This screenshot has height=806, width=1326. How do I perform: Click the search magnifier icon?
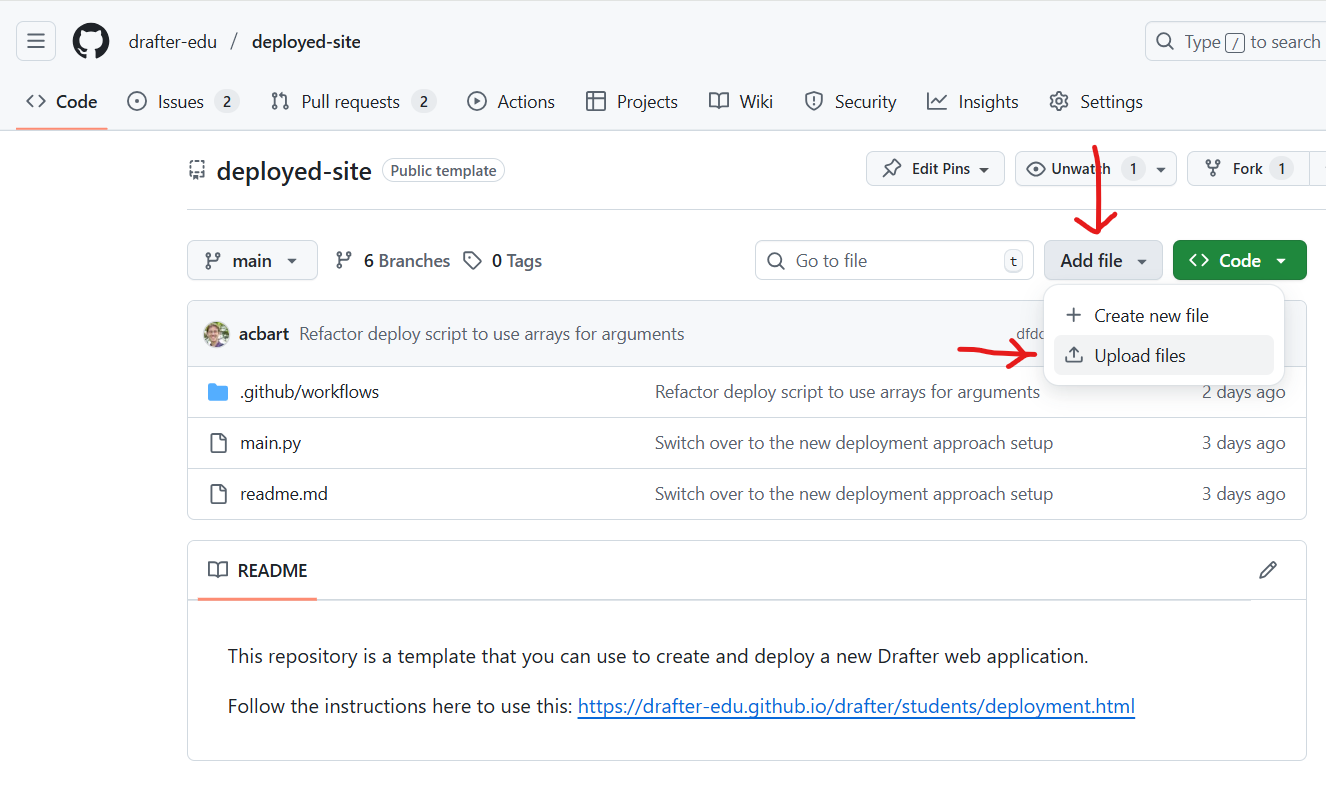[1164, 41]
